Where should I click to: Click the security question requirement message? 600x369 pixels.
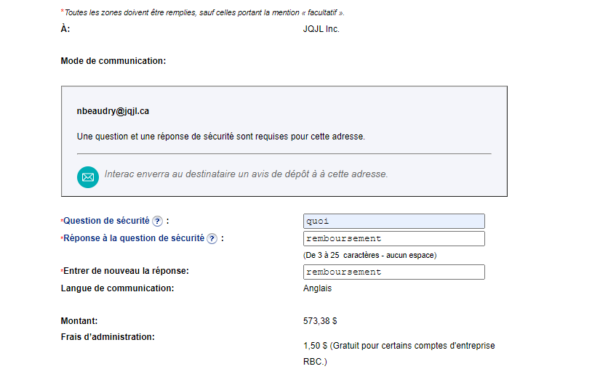tap(221, 137)
